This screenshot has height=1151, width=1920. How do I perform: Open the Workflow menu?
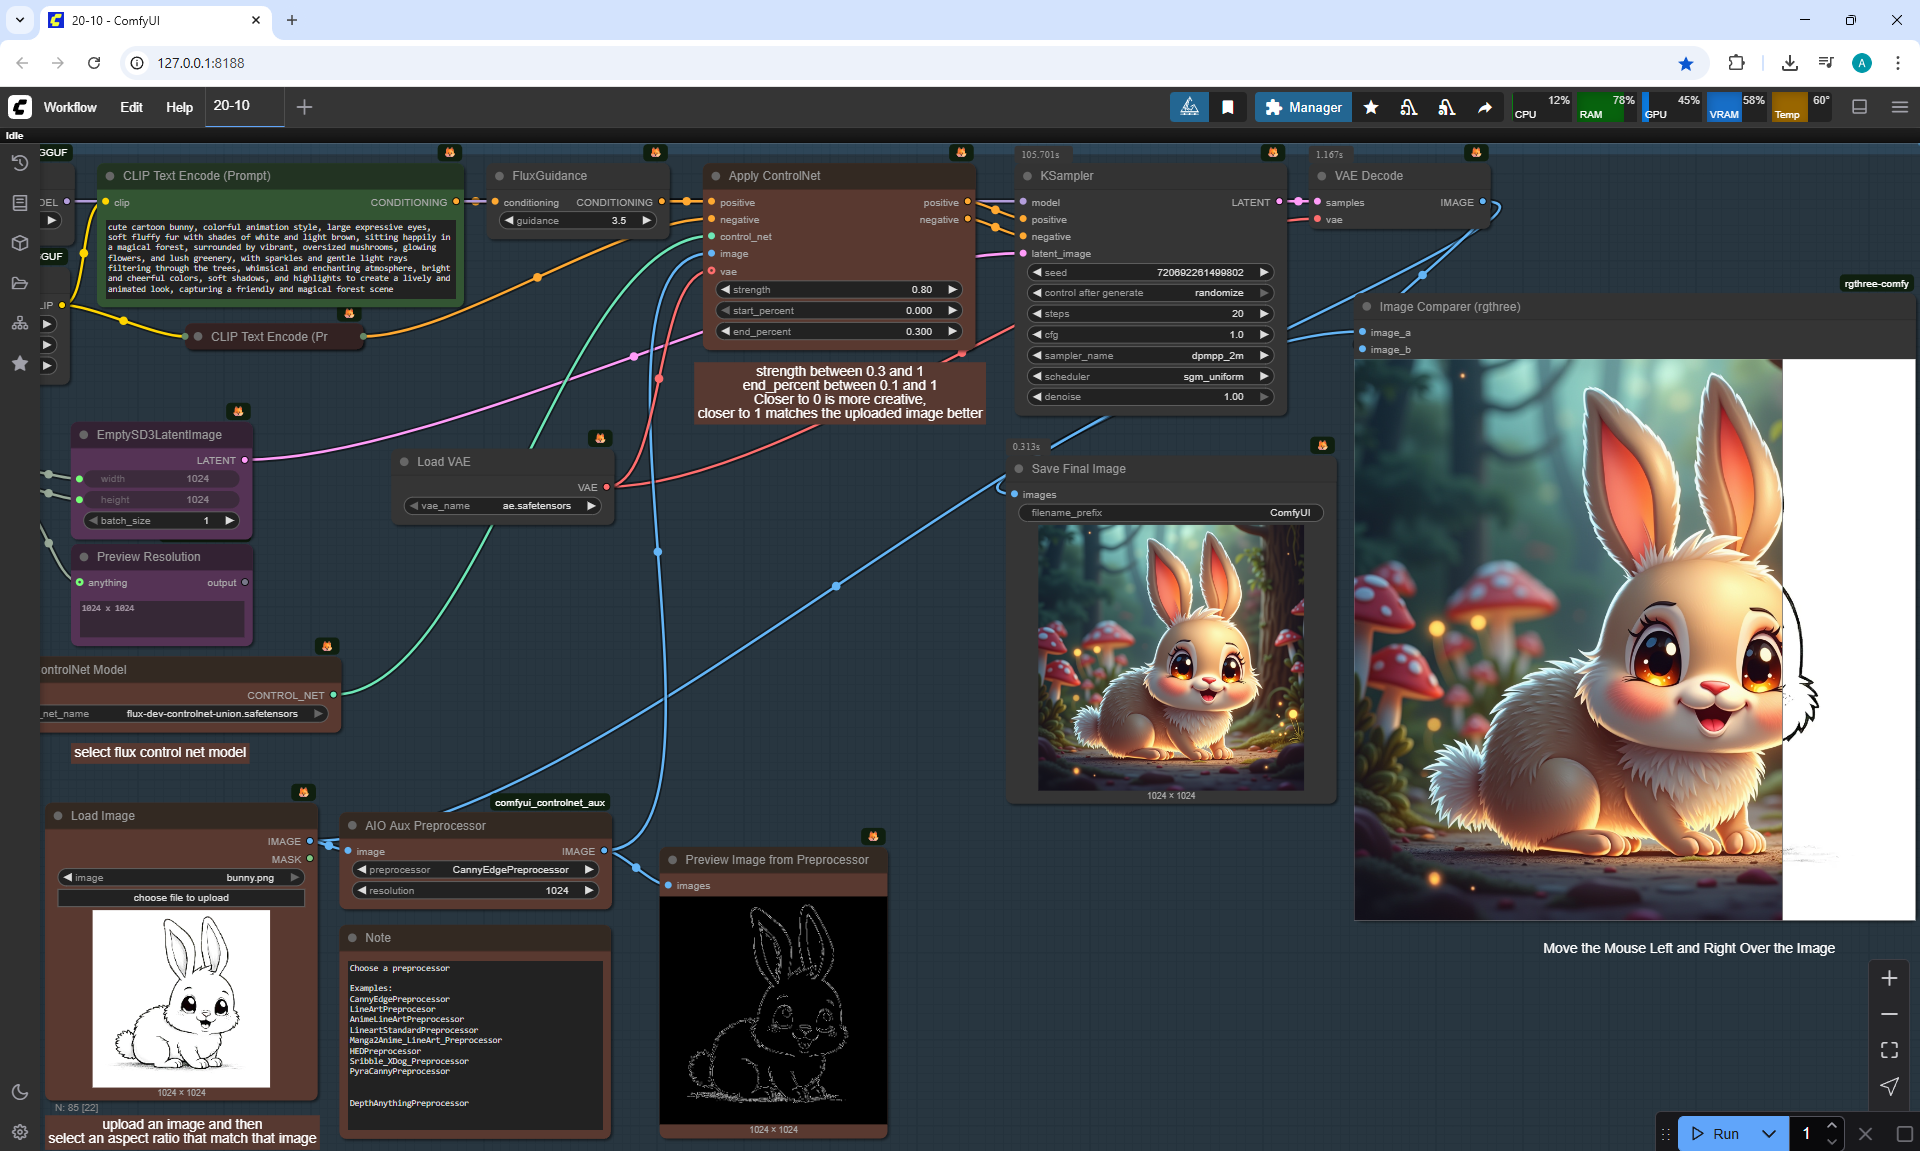click(x=70, y=107)
